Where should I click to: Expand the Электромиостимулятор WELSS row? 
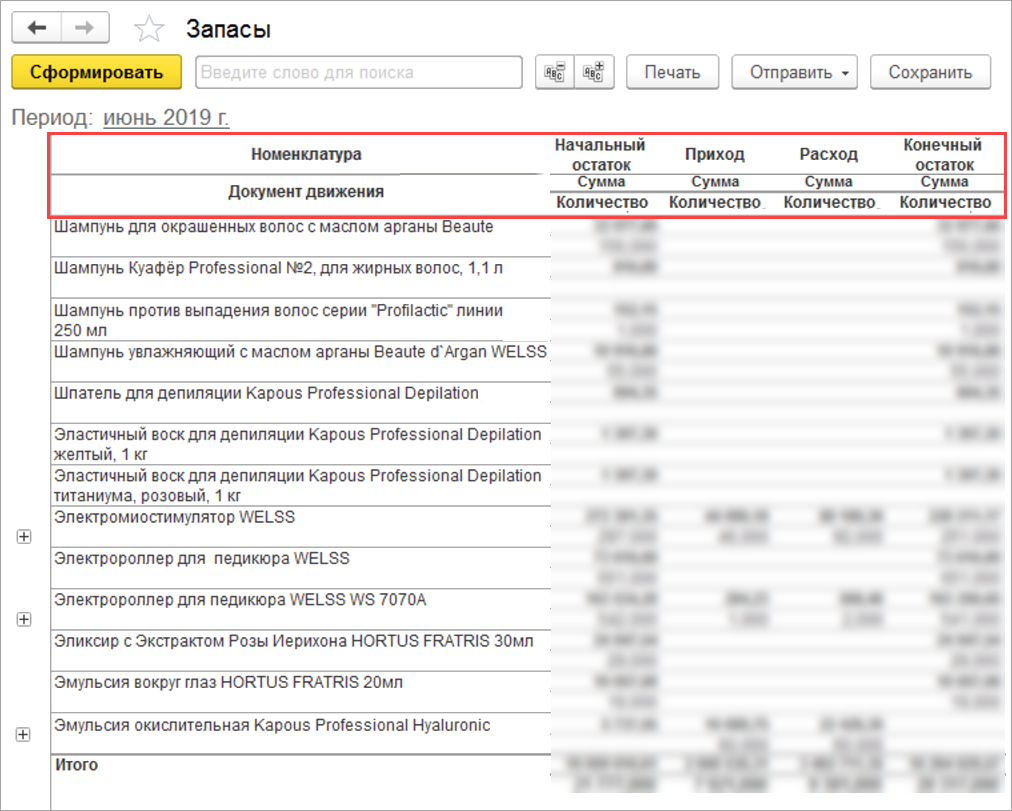click(x=24, y=537)
